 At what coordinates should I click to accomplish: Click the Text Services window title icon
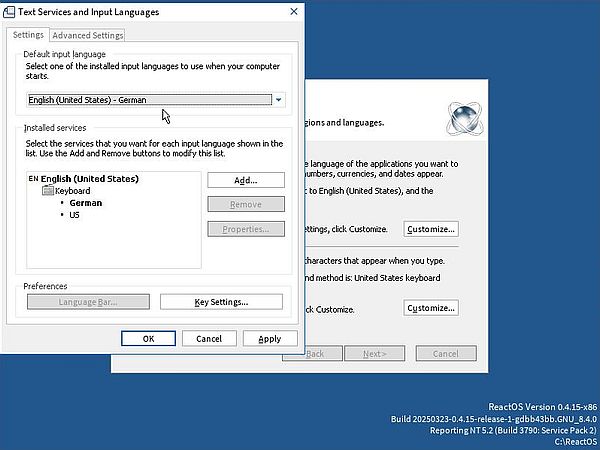click(x=10, y=11)
